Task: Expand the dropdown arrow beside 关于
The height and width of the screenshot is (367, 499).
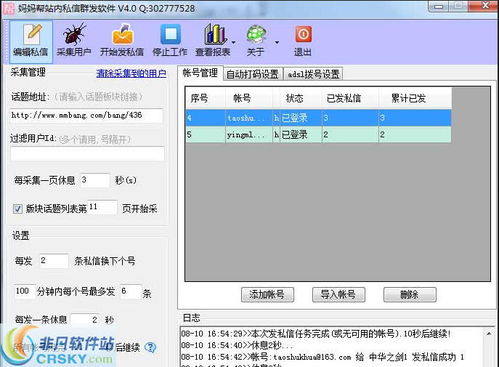Action: [x=277, y=42]
